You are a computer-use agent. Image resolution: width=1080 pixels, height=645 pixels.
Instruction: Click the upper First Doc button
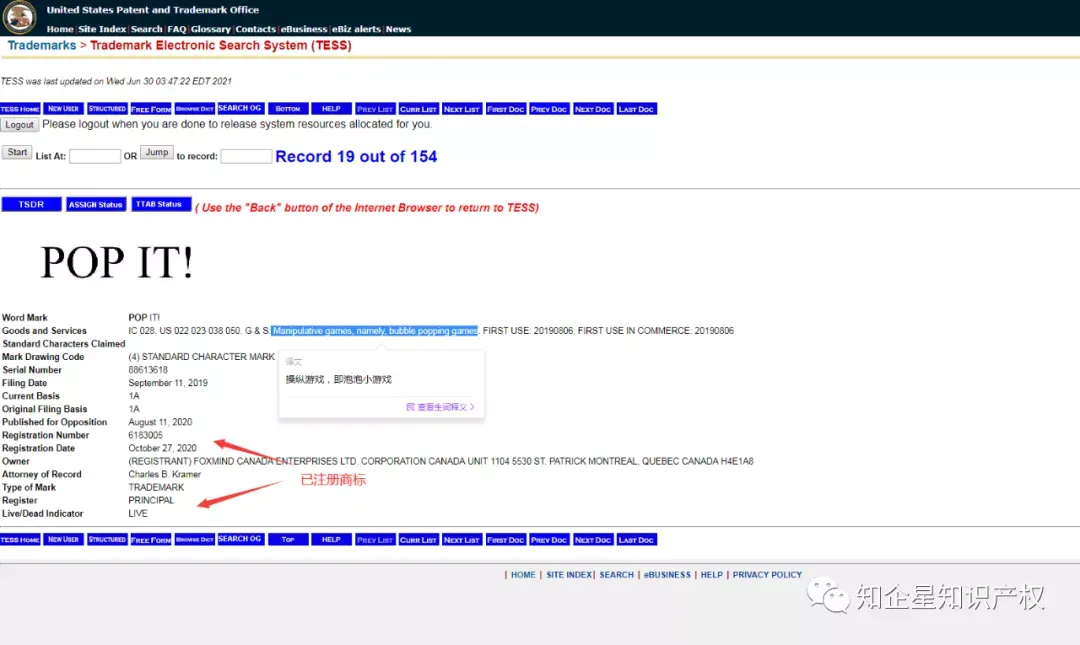506,109
